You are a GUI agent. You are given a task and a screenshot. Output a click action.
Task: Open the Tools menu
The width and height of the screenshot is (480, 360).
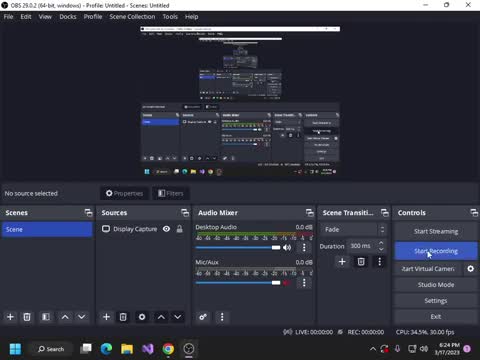[170, 17]
